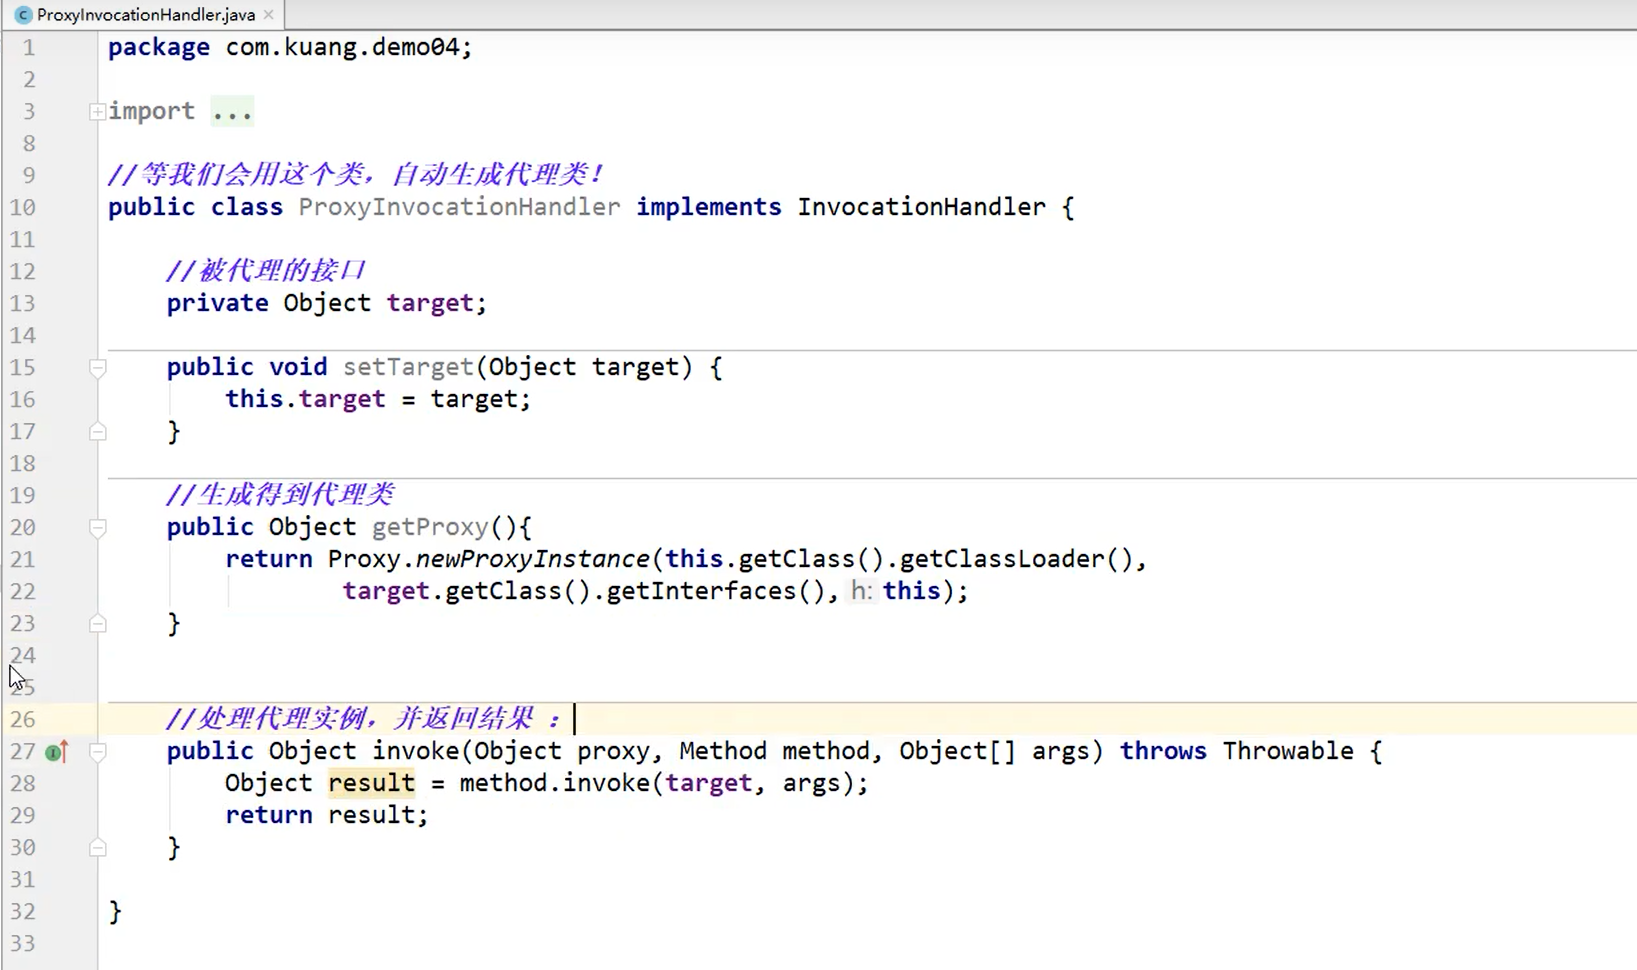Click newProxyInstance in line 21
The image size is (1637, 970).
[532, 559]
